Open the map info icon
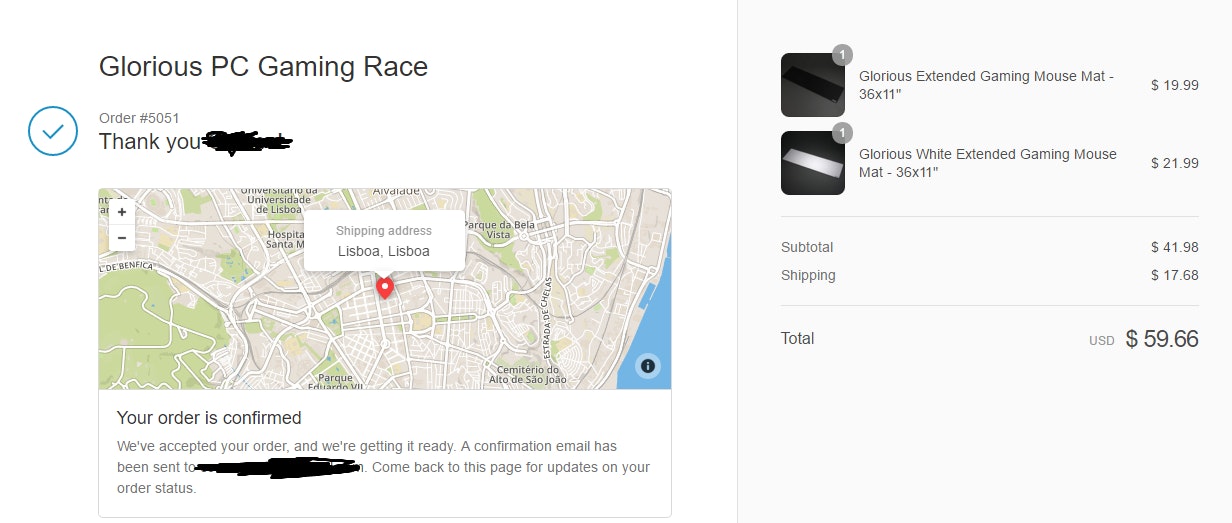This screenshot has width=1232, height=523. click(x=647, y=365)
